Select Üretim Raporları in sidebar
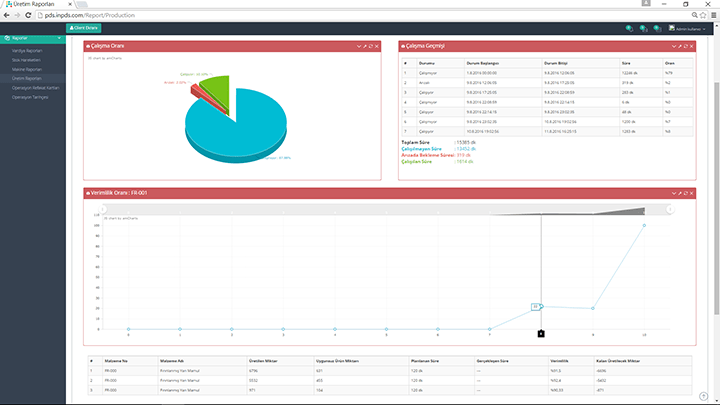This screenshot has width=720, height=405. click(27, 79)
